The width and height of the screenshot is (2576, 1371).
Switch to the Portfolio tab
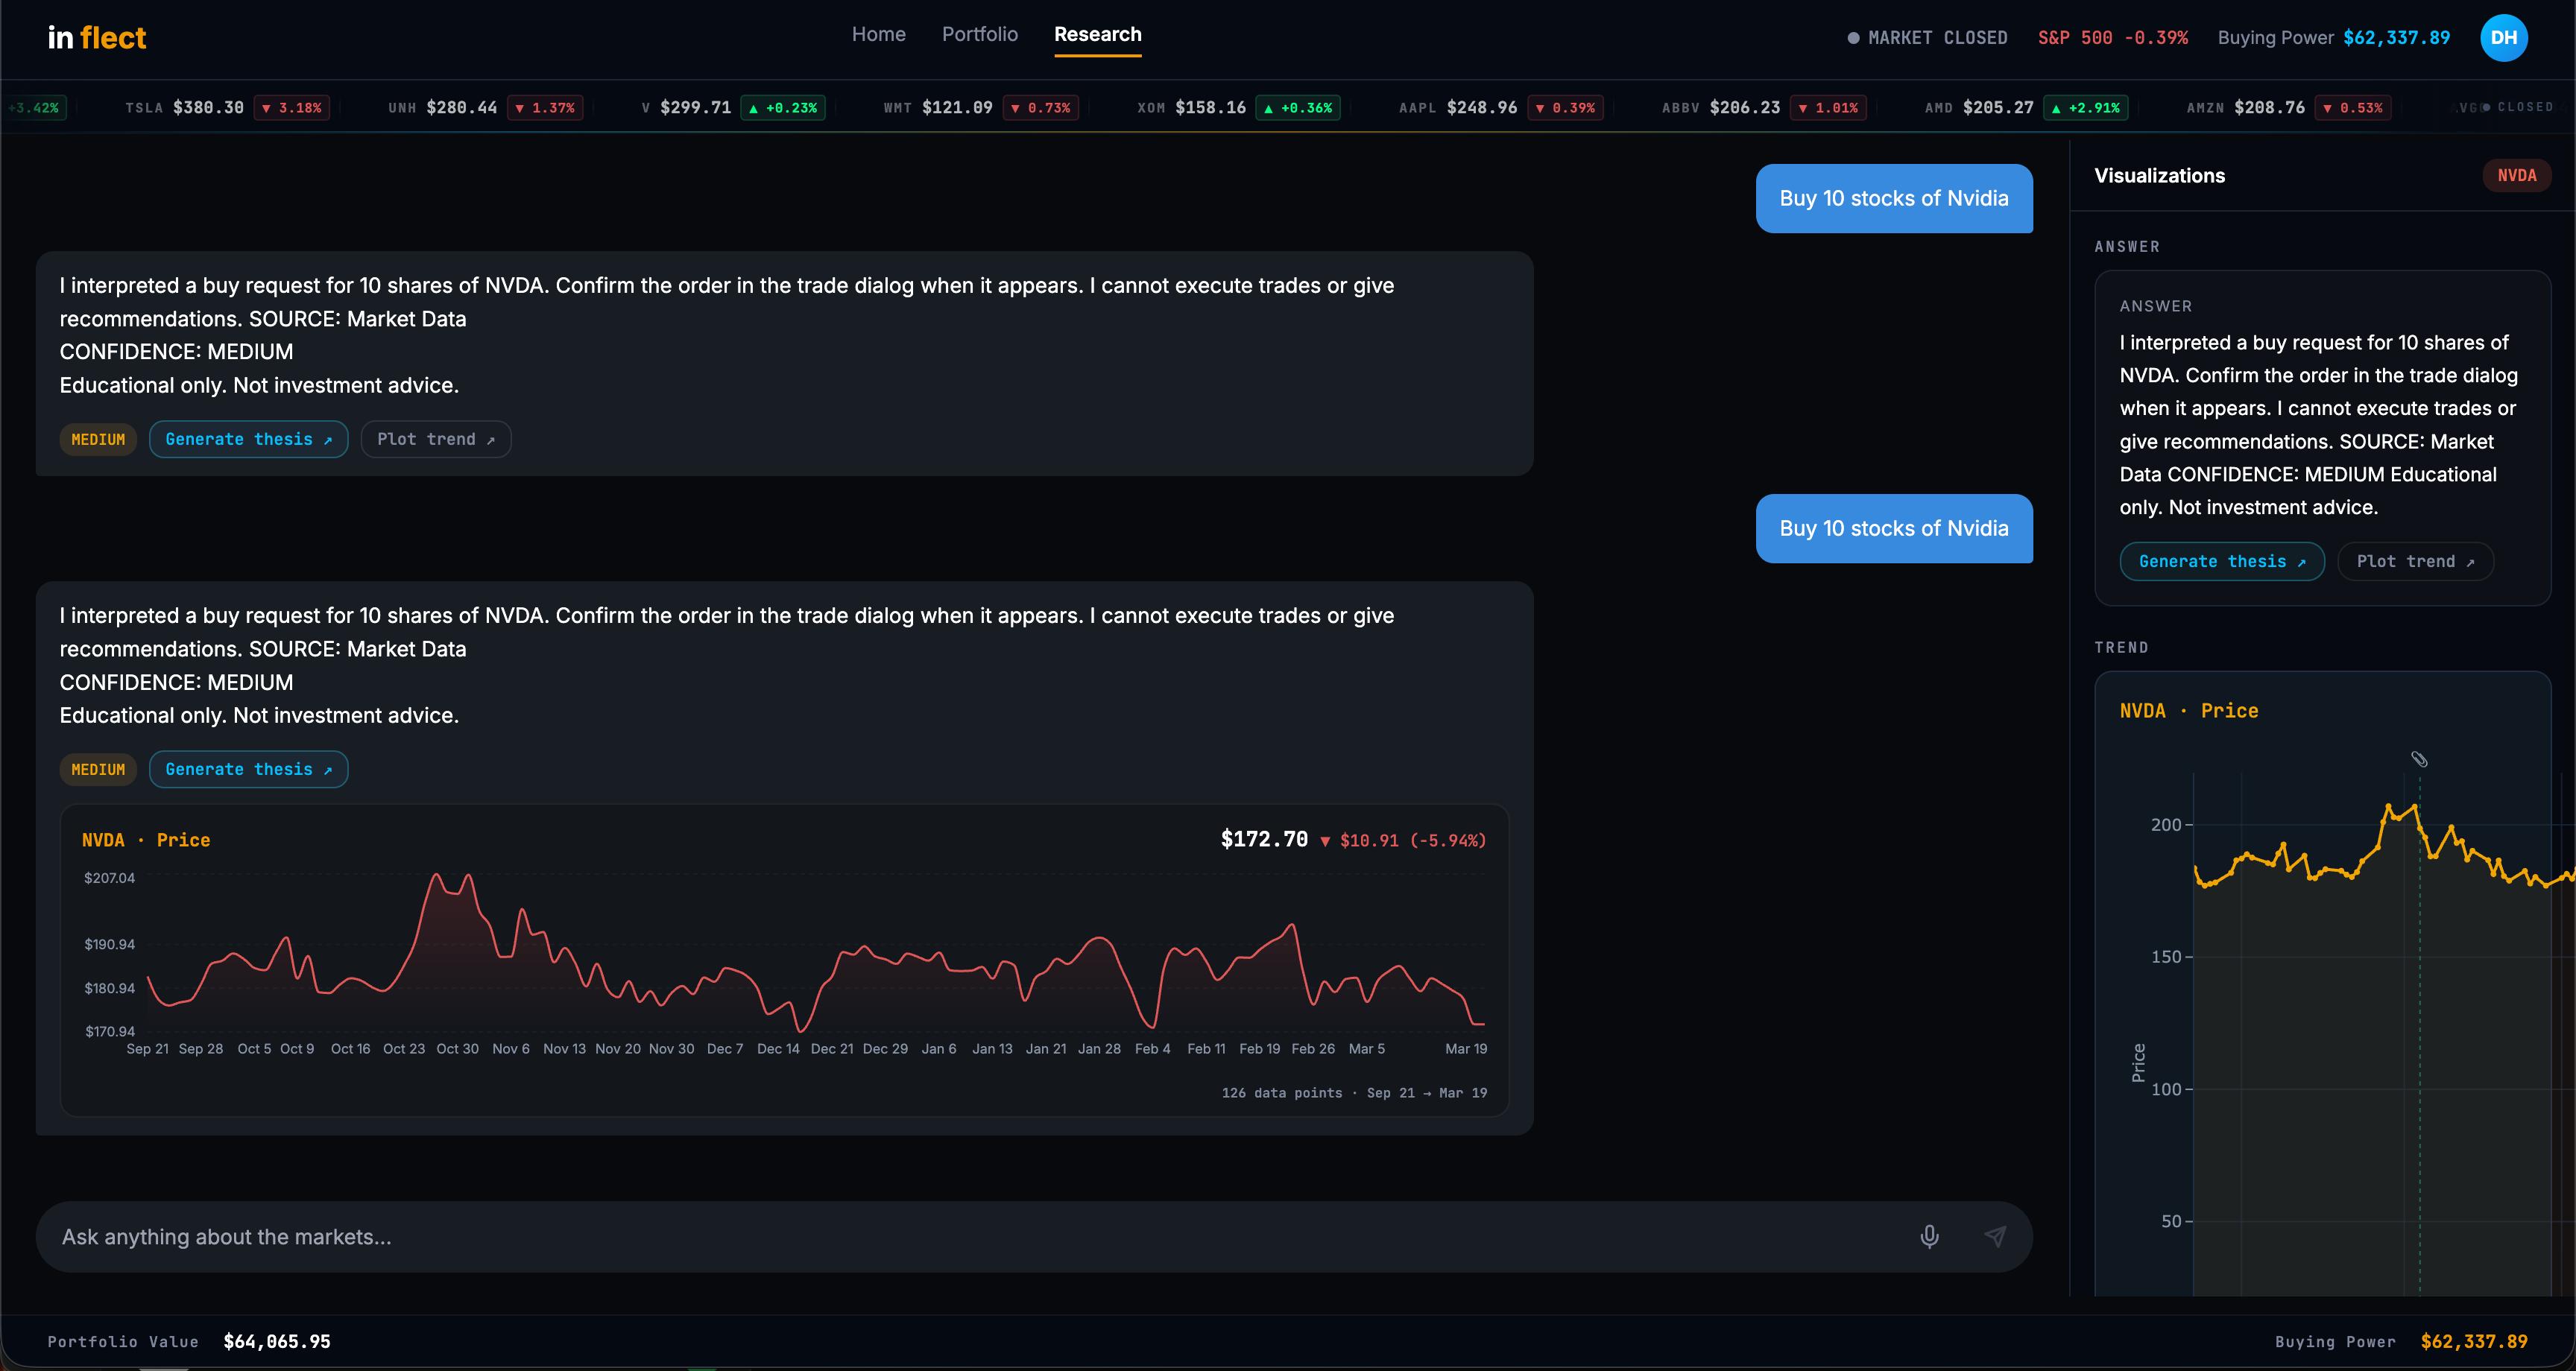tap(979, 34)
